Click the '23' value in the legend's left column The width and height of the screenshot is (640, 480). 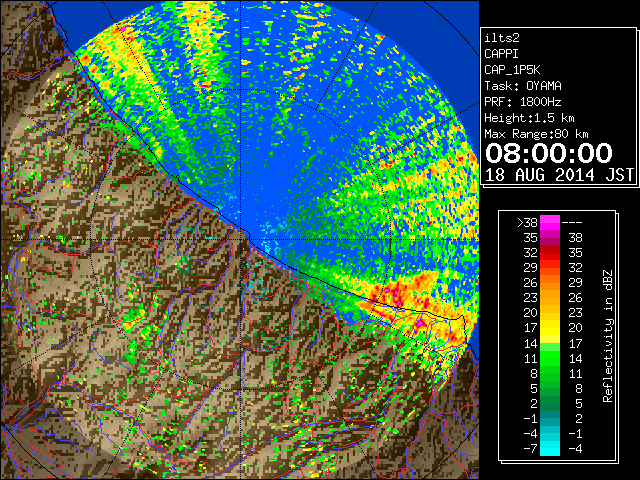(531, 298)
